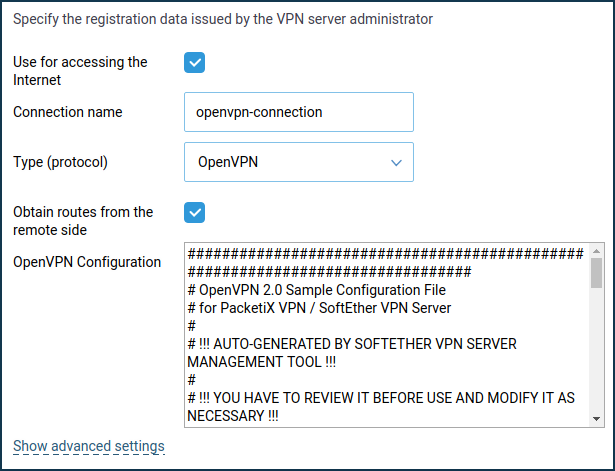Screen dimensions: 615x471
Task: Click the "OpenVPN Configuration" label
Action: (x=87, y=262)
